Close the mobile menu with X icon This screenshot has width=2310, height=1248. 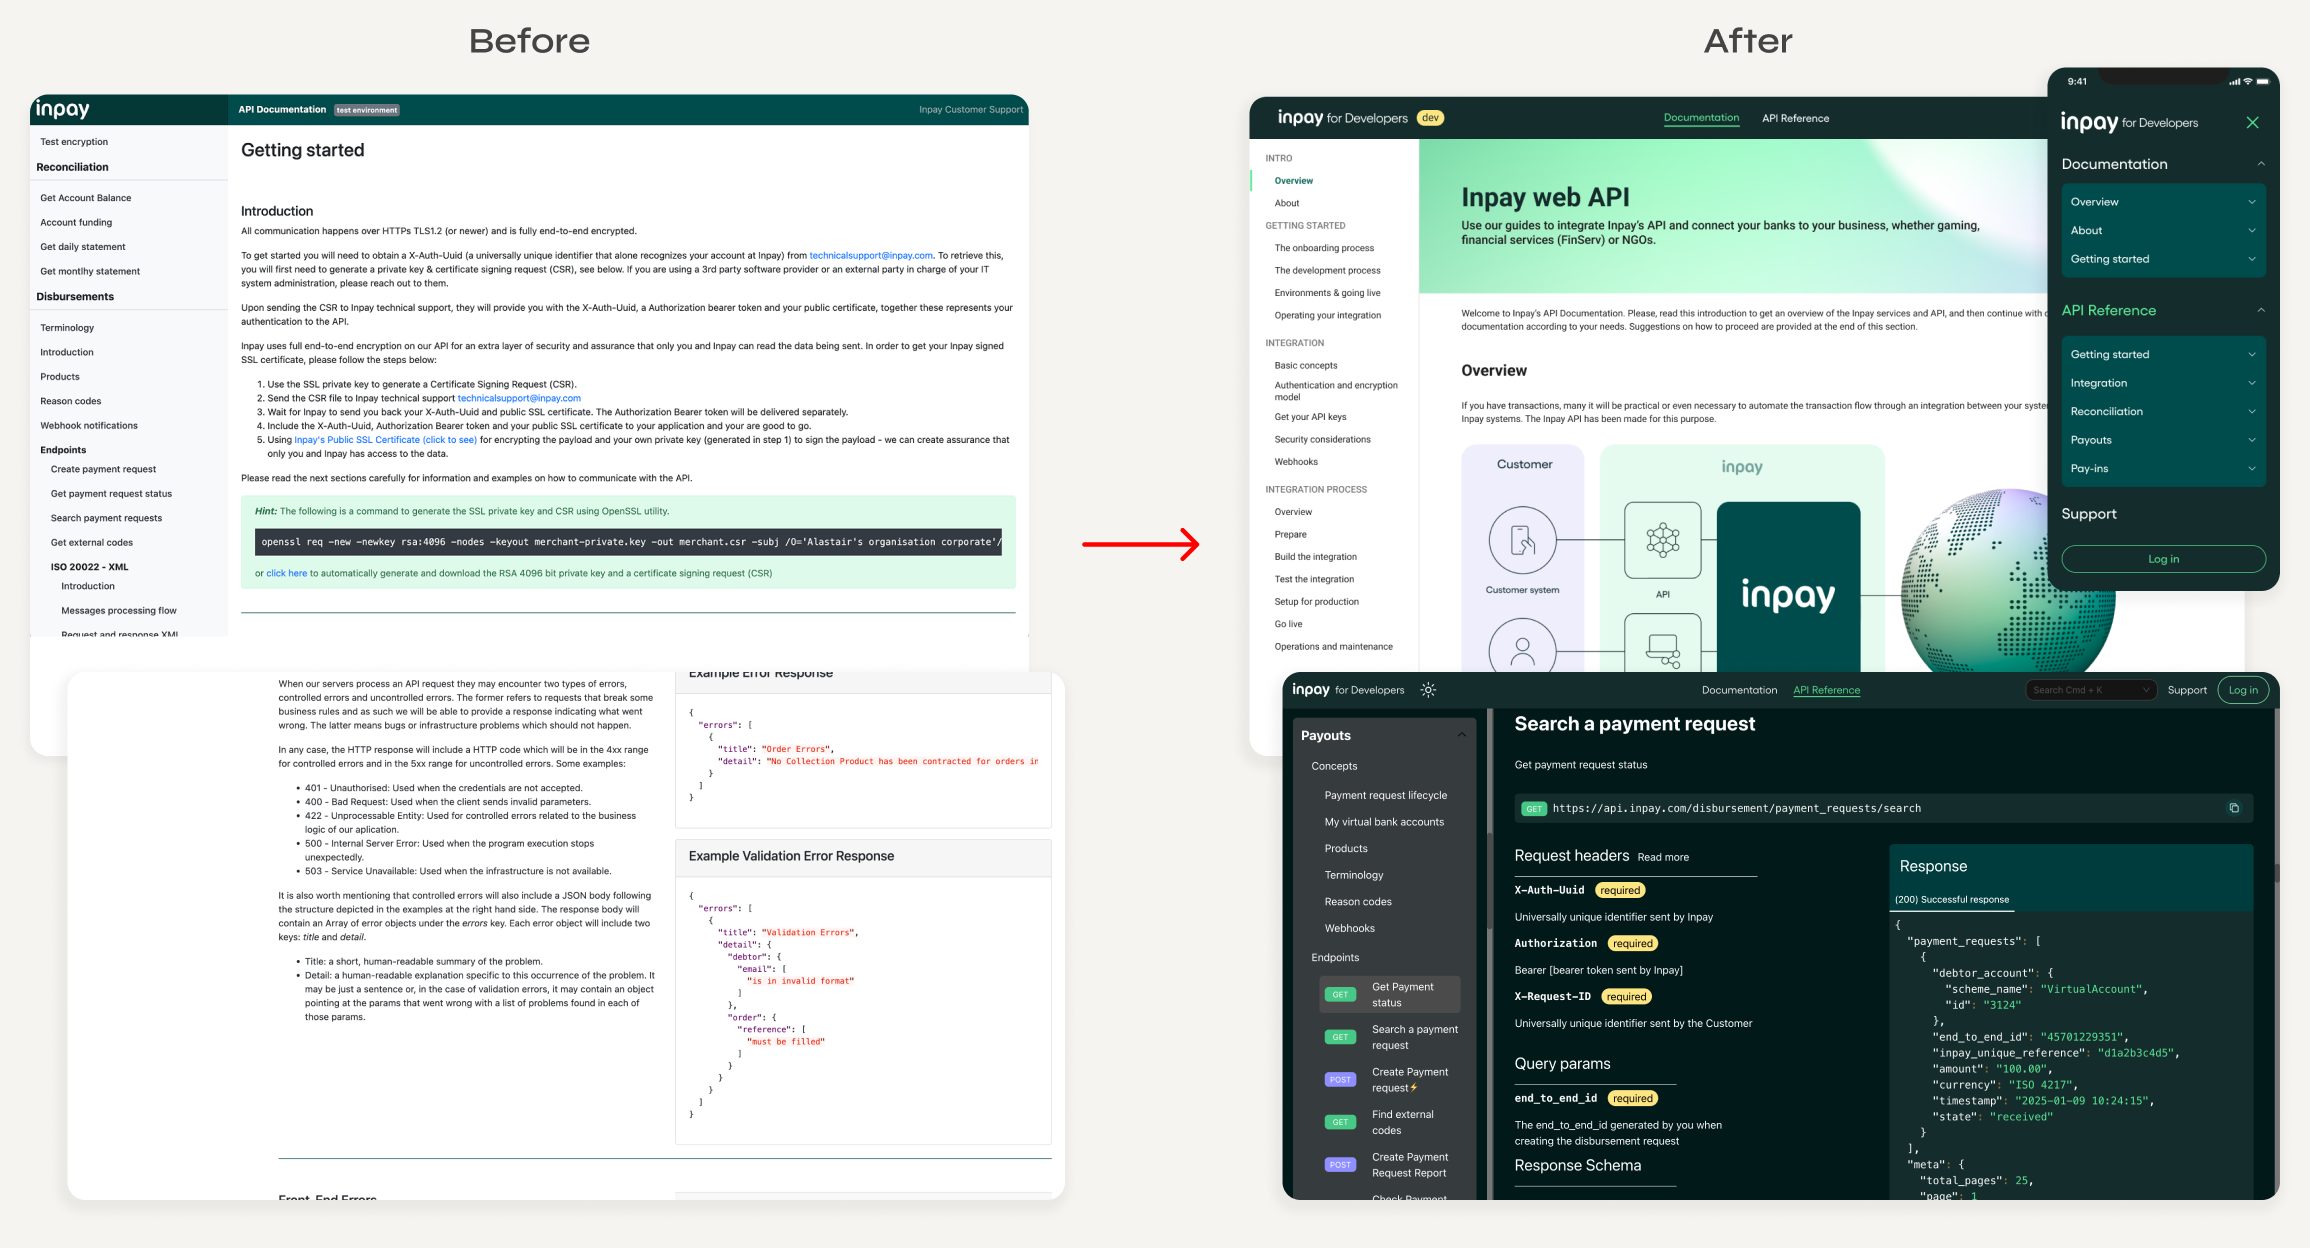[x=2252, y=122]
